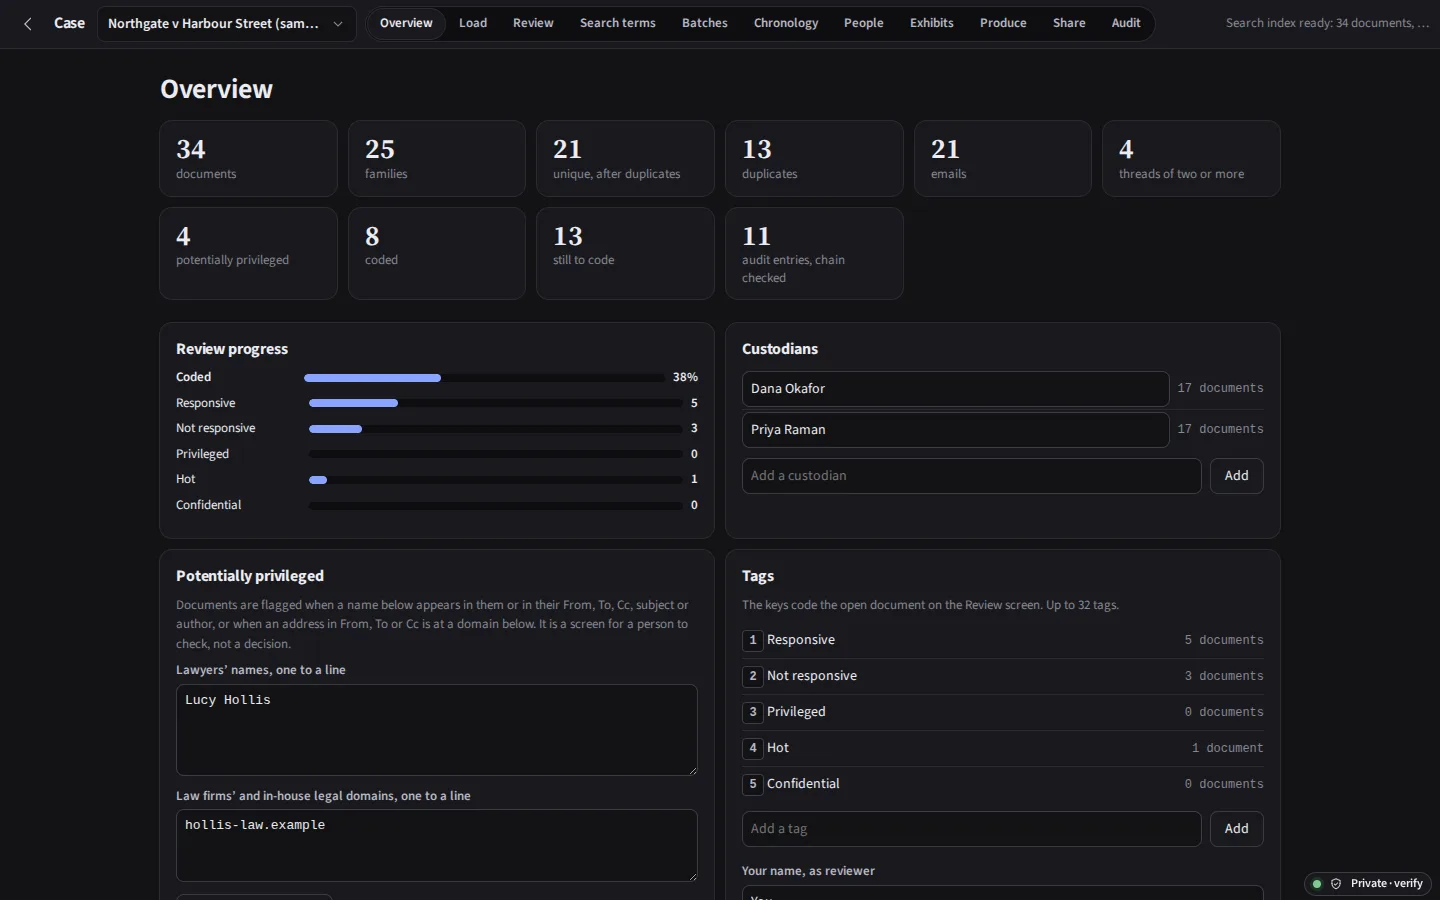Image resolution: width=1440 pixels, height=900 pixels.
Task: Select the Confidential tag name
Action: click(803, 784)
